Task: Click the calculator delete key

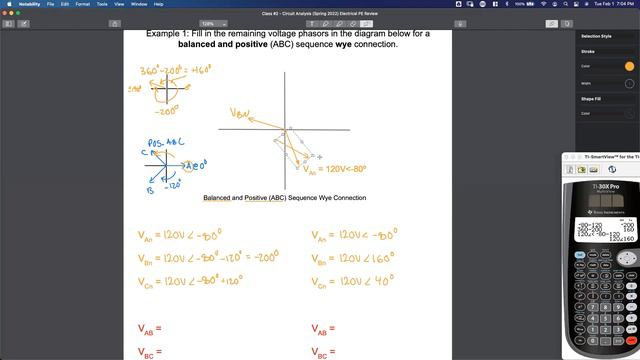Action: 605,255
